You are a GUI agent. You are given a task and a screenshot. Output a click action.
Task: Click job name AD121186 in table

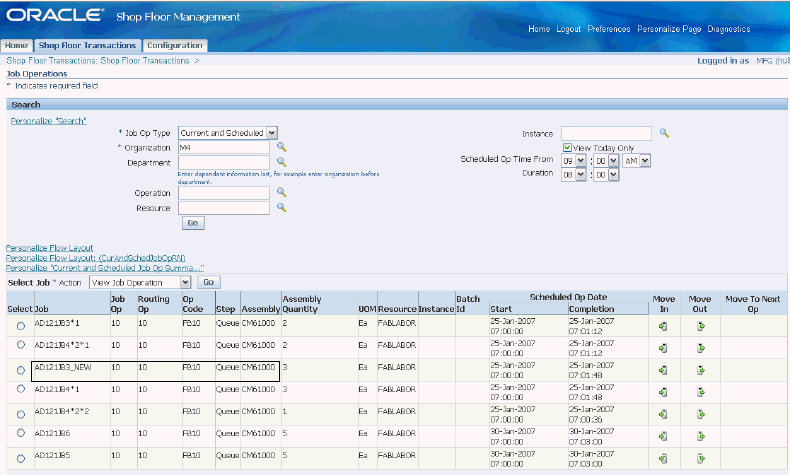(52, 433)
